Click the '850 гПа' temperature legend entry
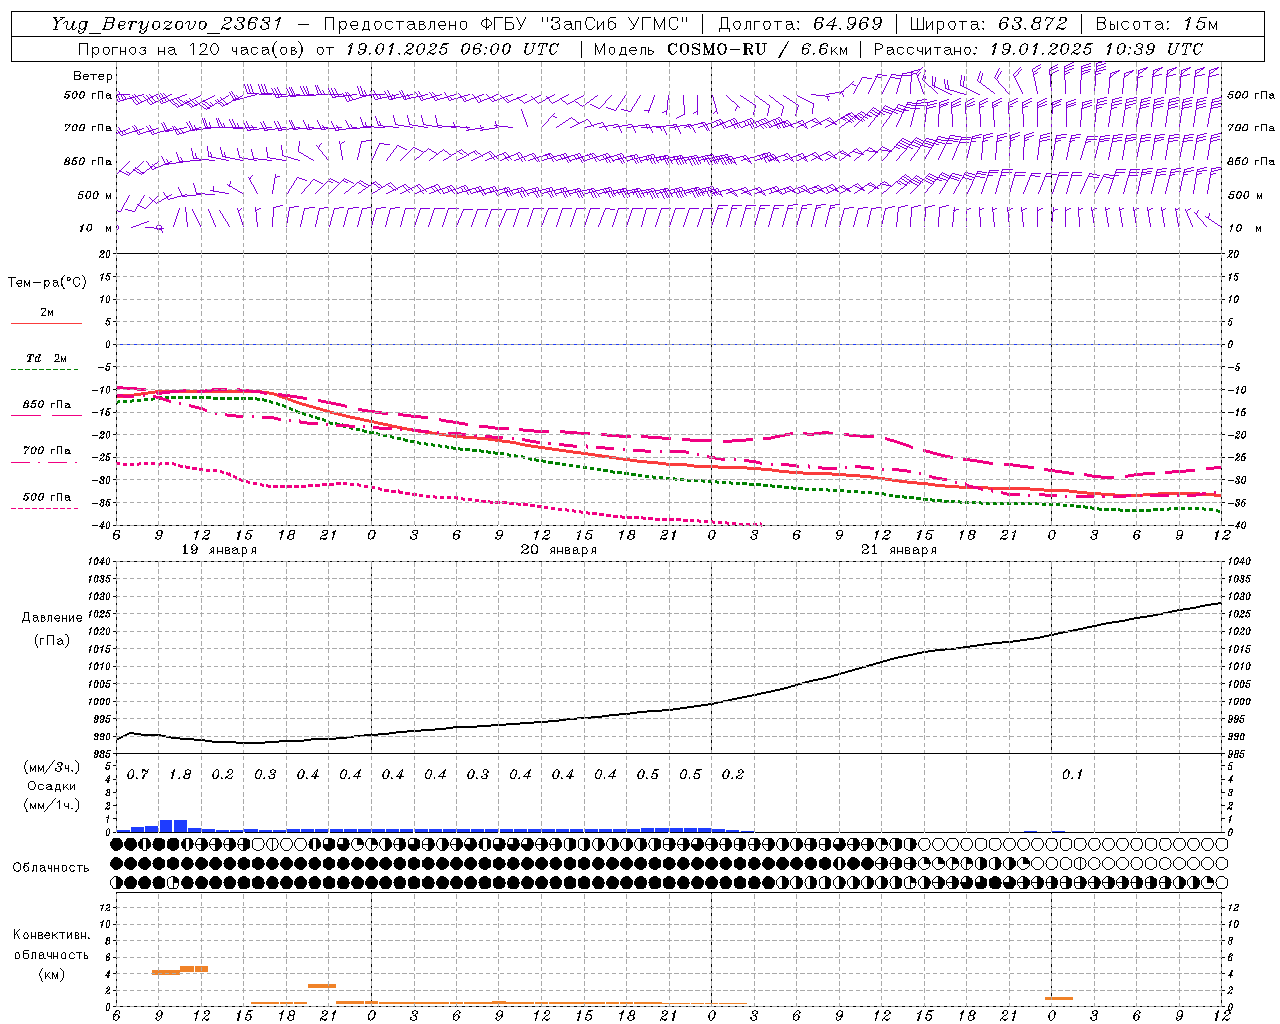Viewport: 1280px width, 1024px height. click(x=47, y=405)
